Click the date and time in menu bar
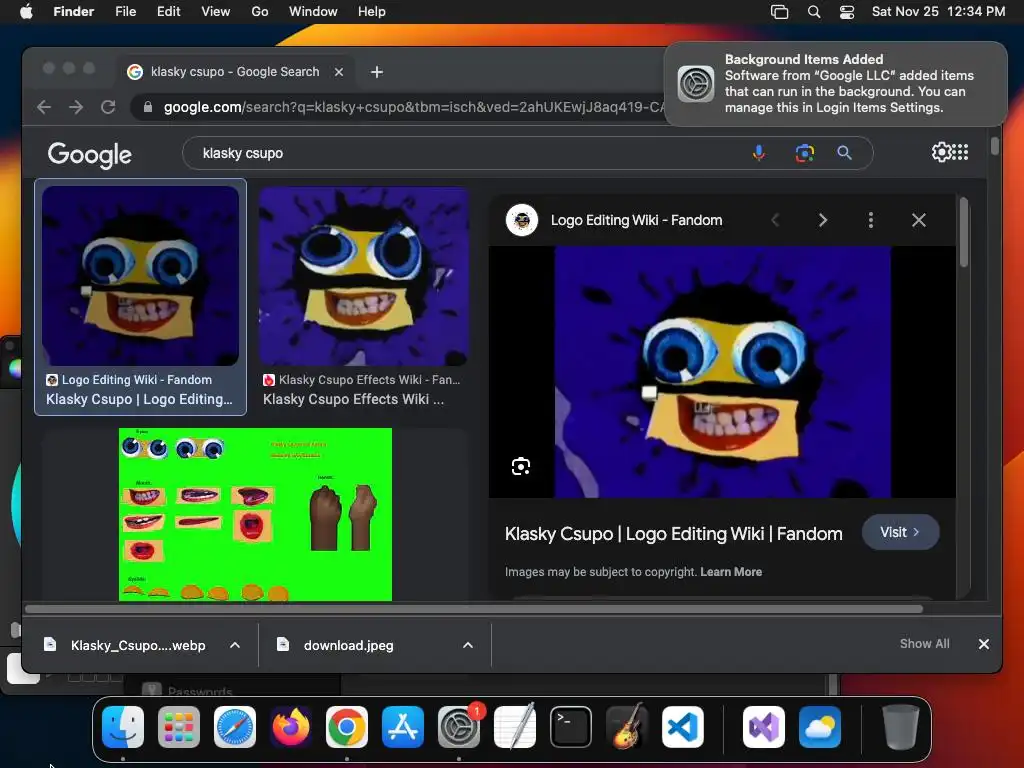 pyautogui.click(x=938, y=11)
